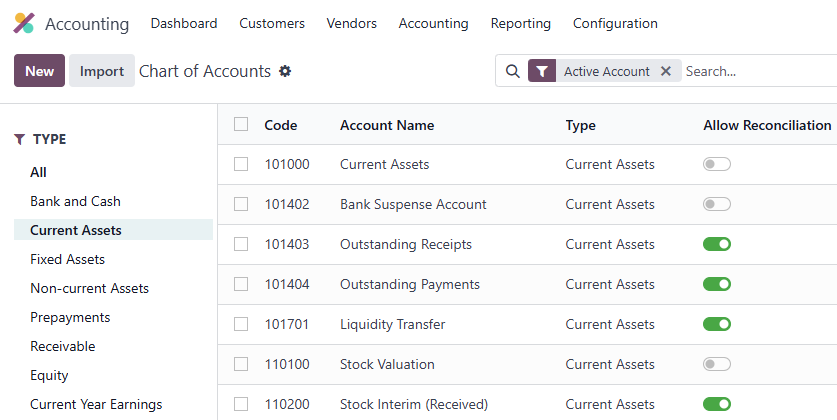837x420 pixels.
Task: Open the Chart of Accounts gear settings
Action: [286, 71]
